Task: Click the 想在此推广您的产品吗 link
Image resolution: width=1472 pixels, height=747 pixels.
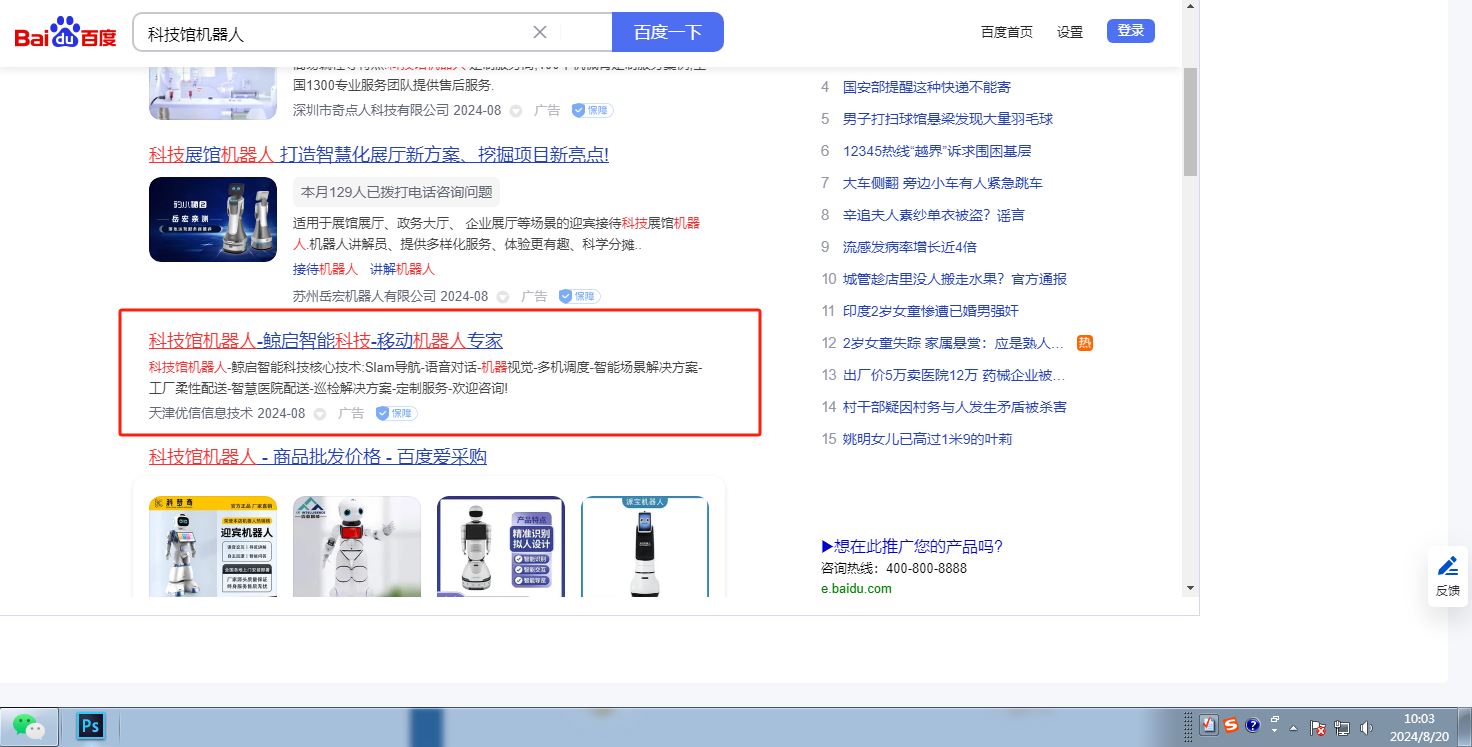Action: point(911,546)
